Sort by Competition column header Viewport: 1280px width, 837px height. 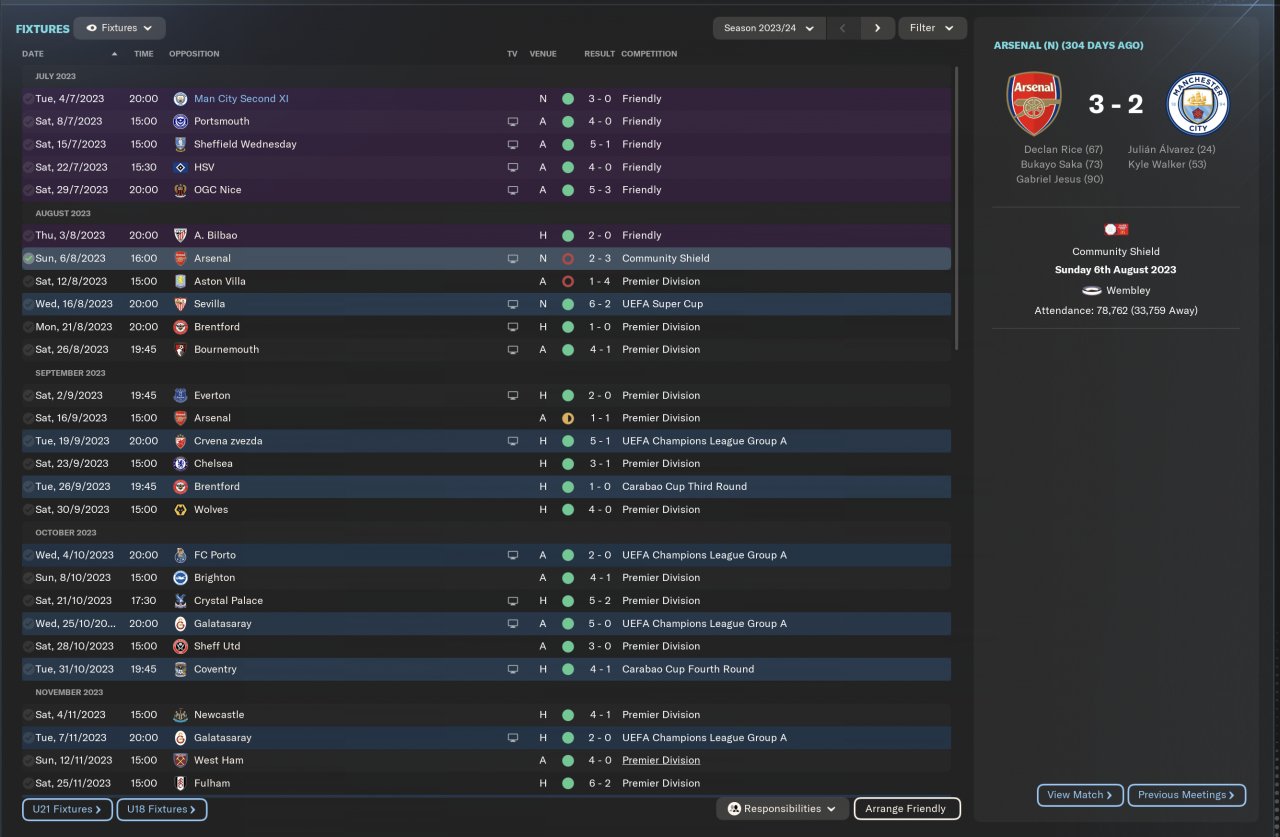[649, 54]
